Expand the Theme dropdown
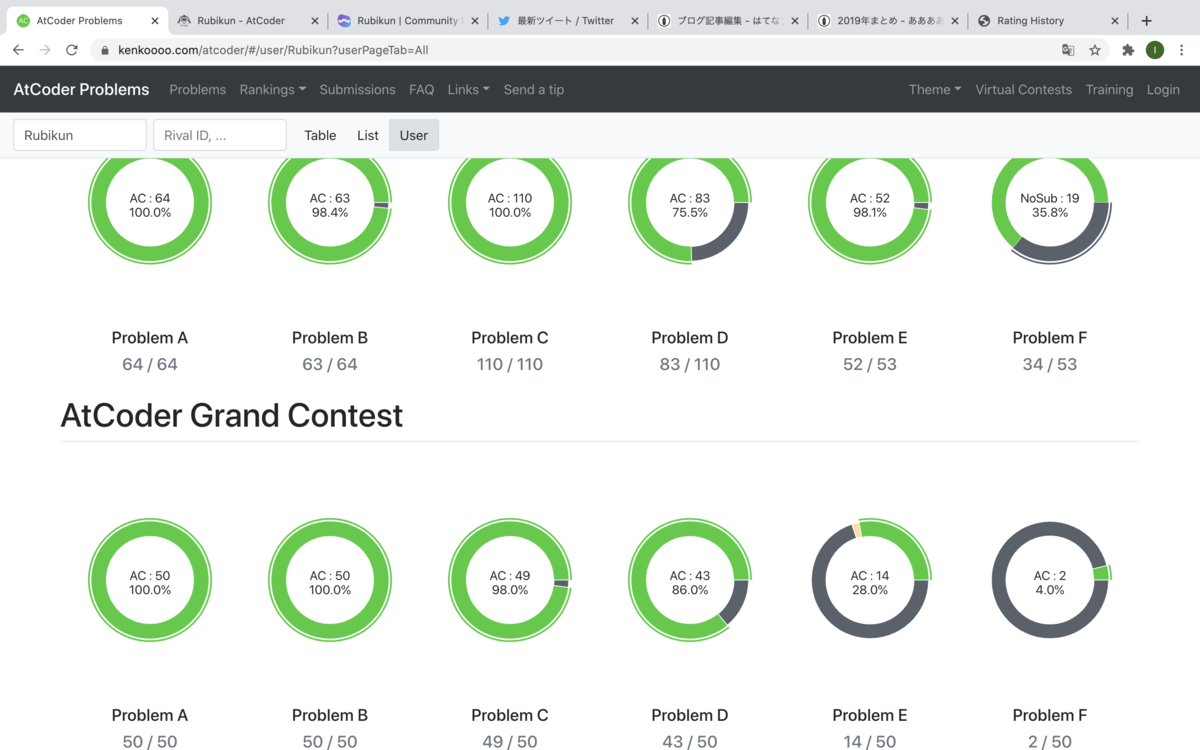The width and height of the screenshot is (1200, 750). tap(935, 89)
